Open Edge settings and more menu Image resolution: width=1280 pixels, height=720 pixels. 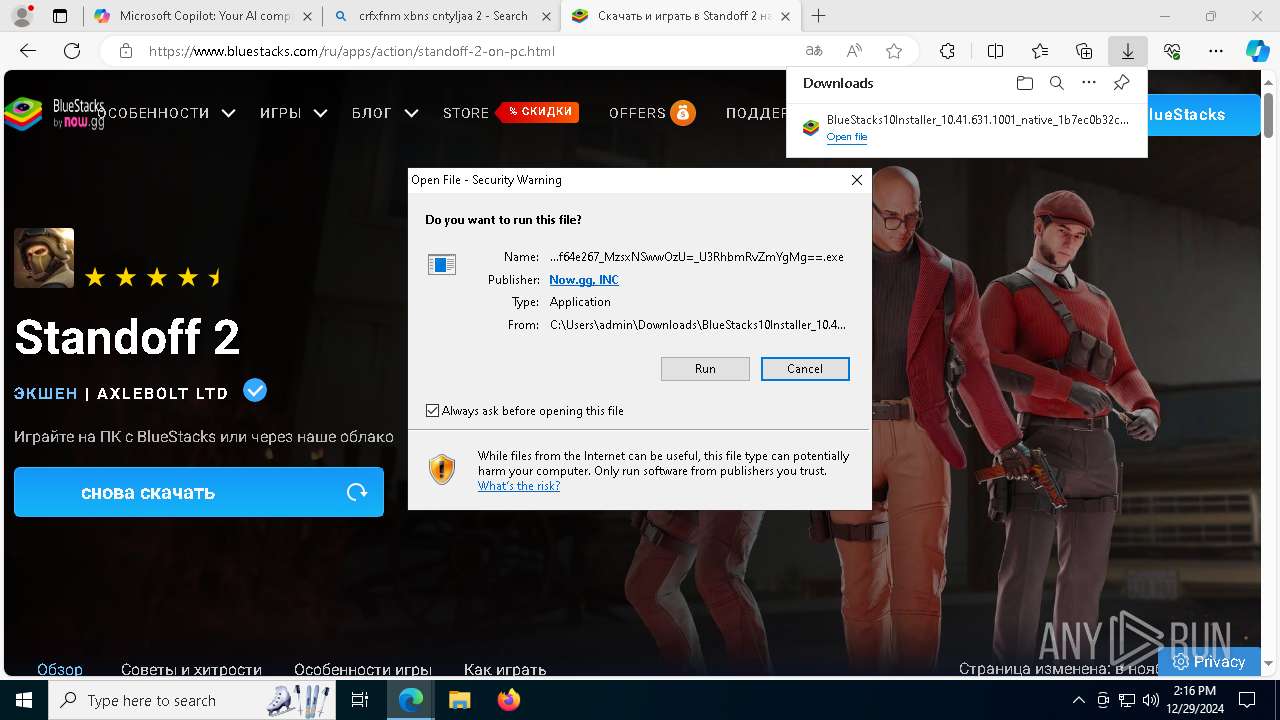click(x=1216, y=51)
